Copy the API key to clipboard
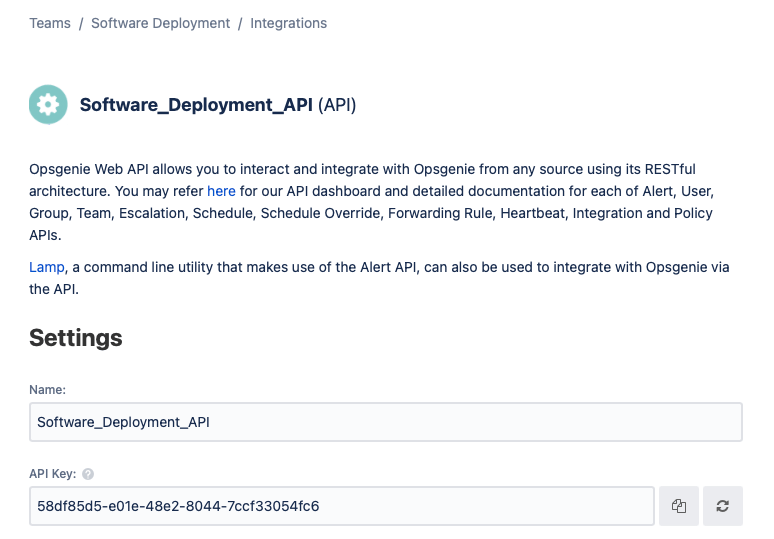Image resolution: width=774 pixels, height=539 pixels. coord(679,506)
